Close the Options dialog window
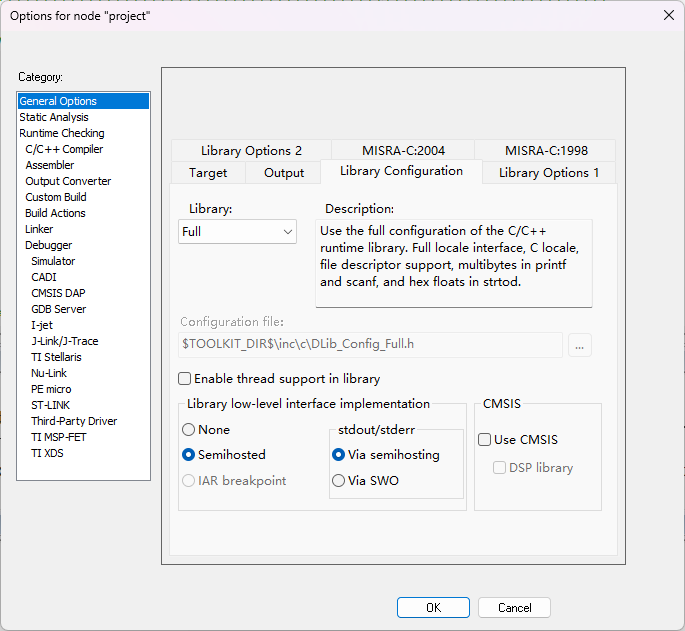 (x=668, y=15)
